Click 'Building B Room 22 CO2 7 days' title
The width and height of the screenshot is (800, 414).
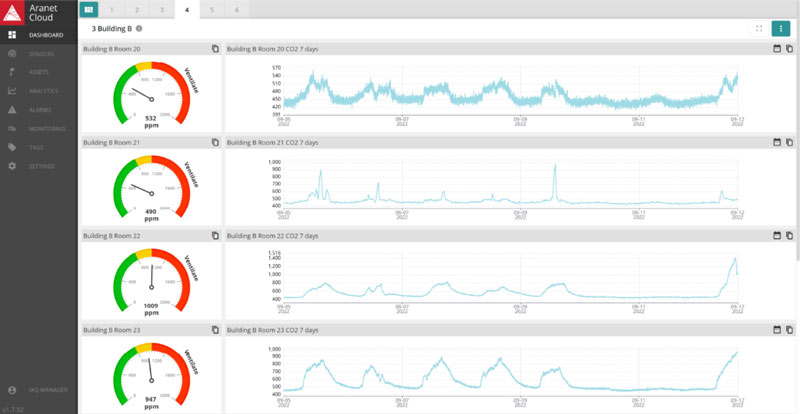click(x=272, y=236)
